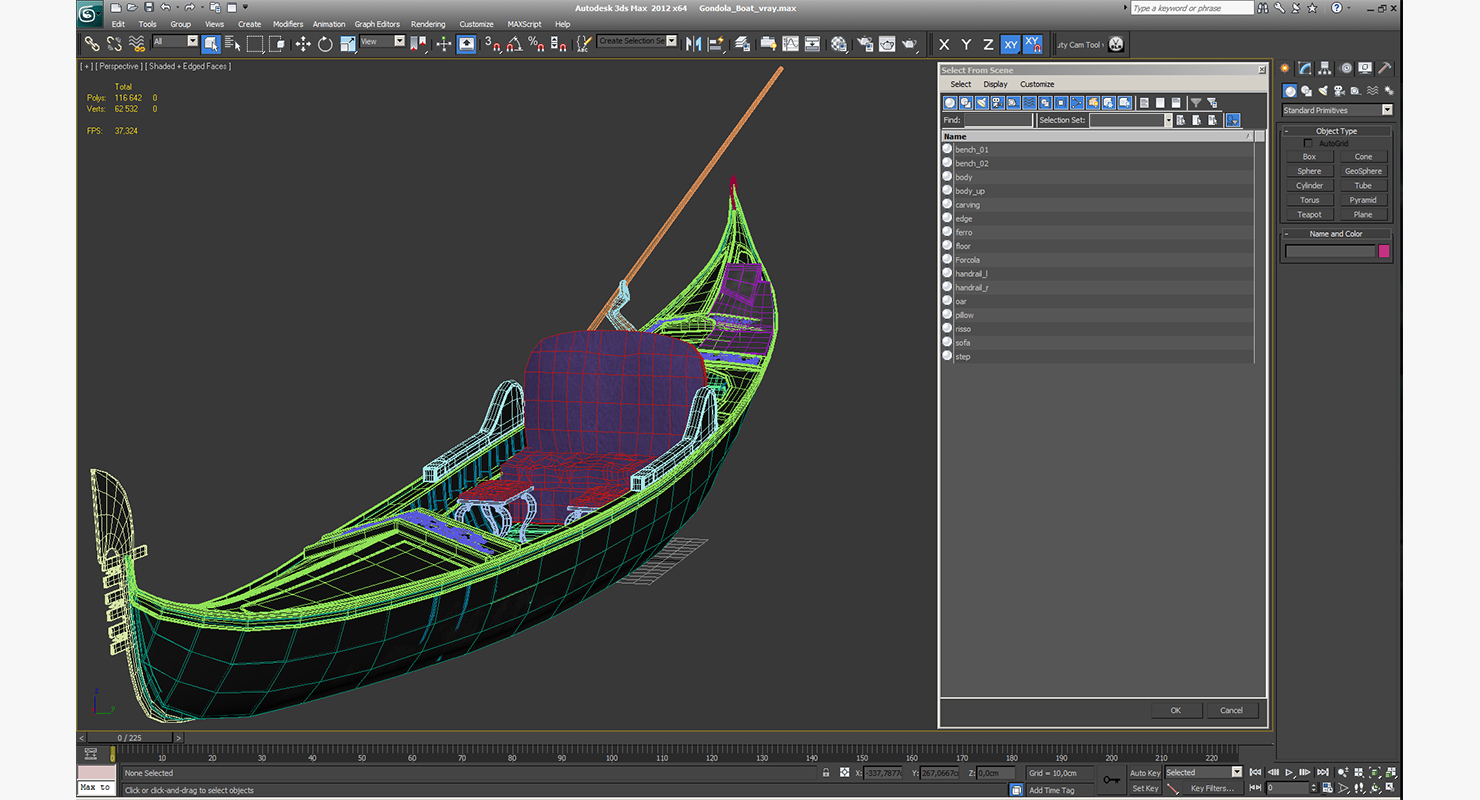Toggle the Percent Snap icon

click(536, 44)
